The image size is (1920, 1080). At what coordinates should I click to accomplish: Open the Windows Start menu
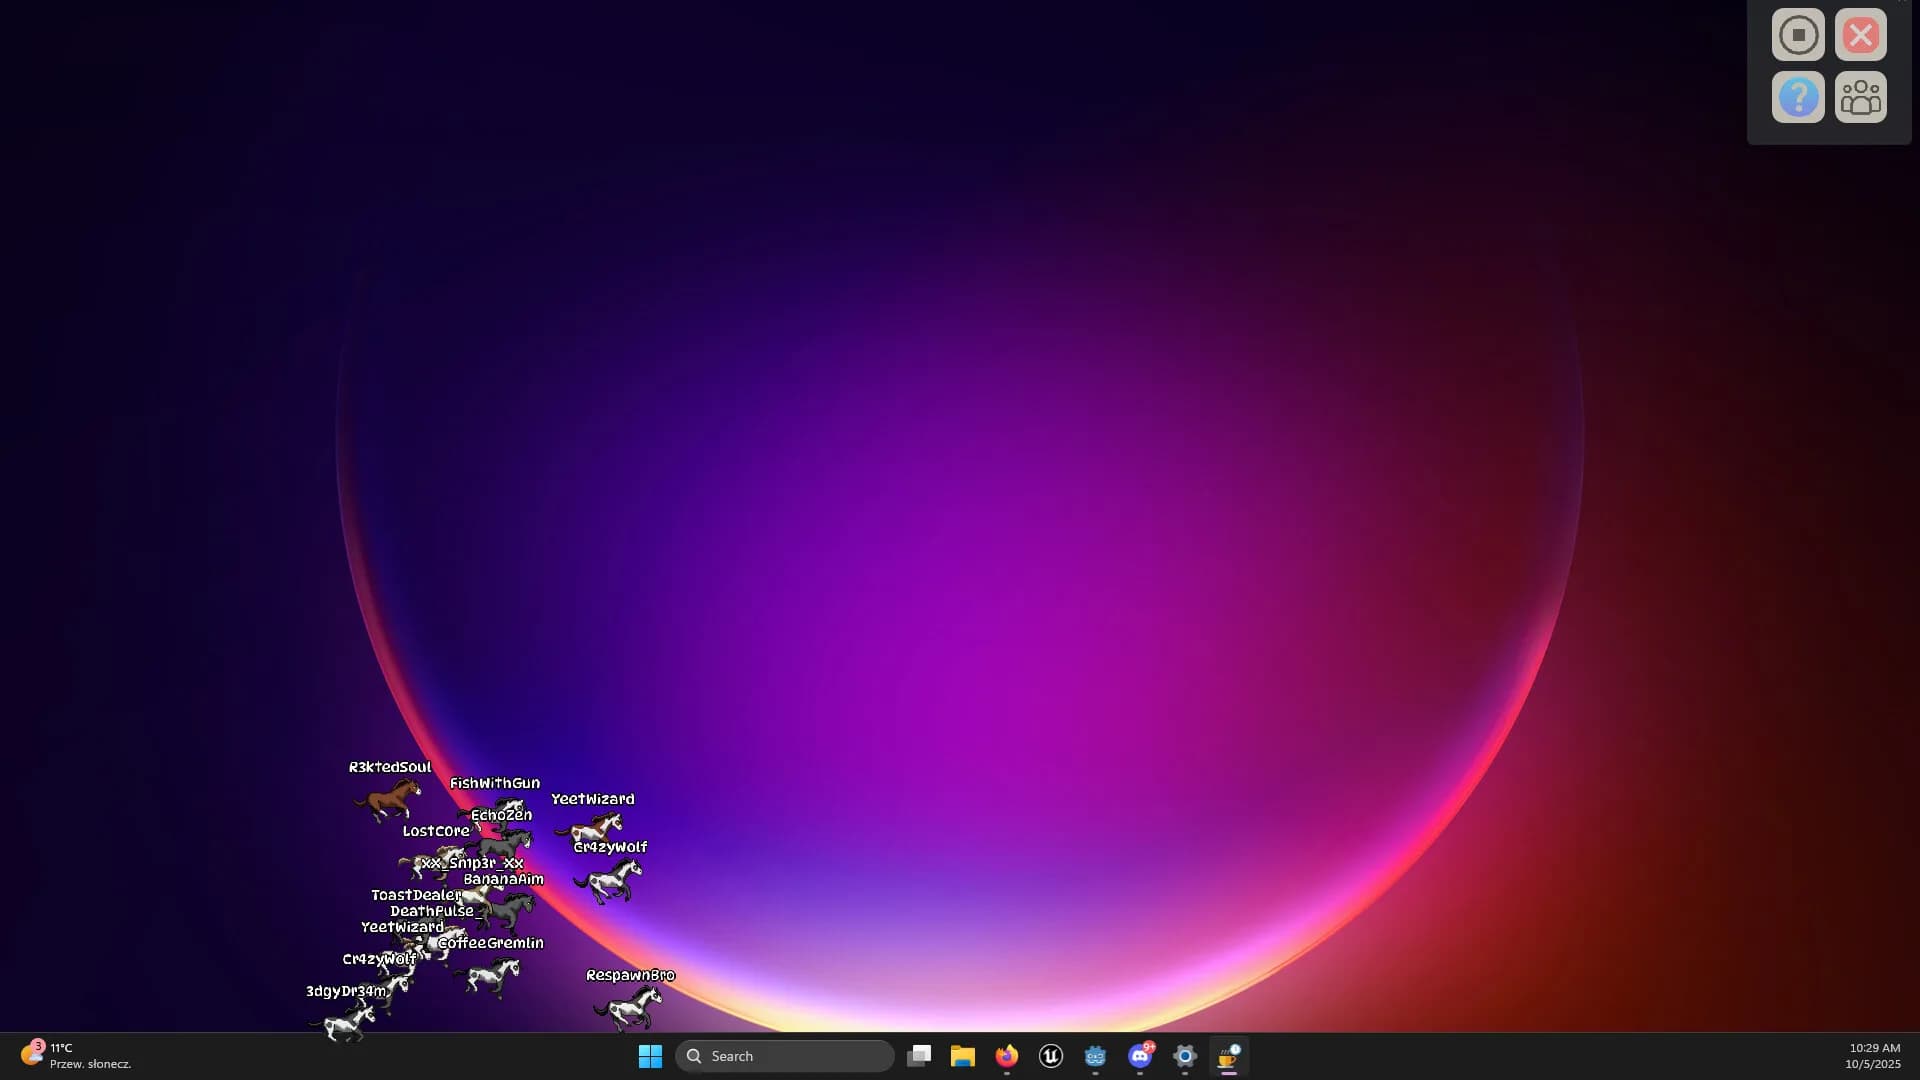(650, 1056)
